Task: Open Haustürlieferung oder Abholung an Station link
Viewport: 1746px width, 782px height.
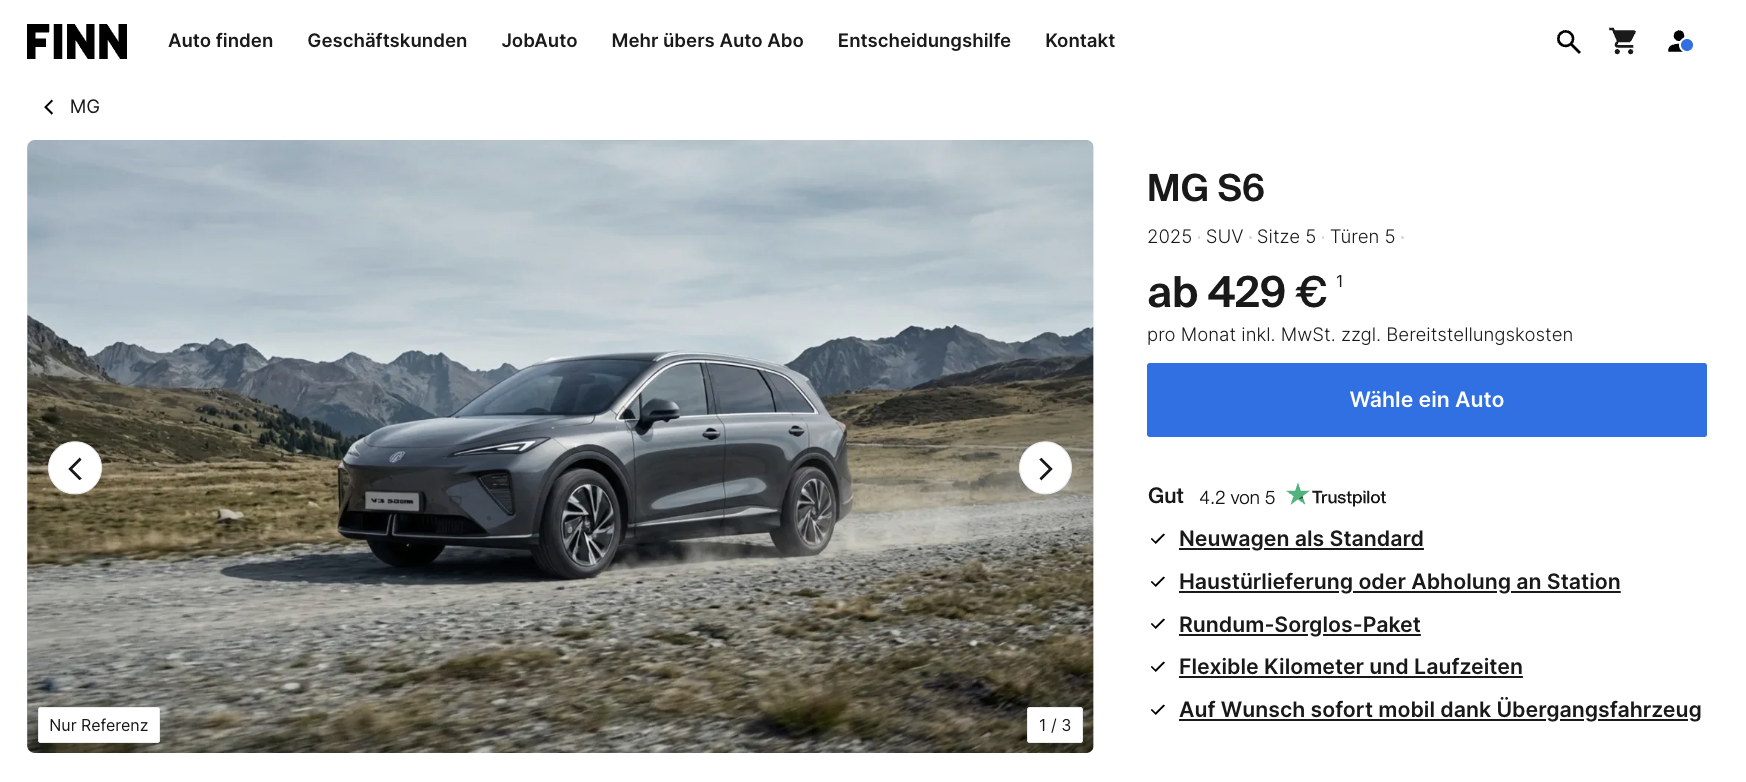Action: (x=1399, y=582)
